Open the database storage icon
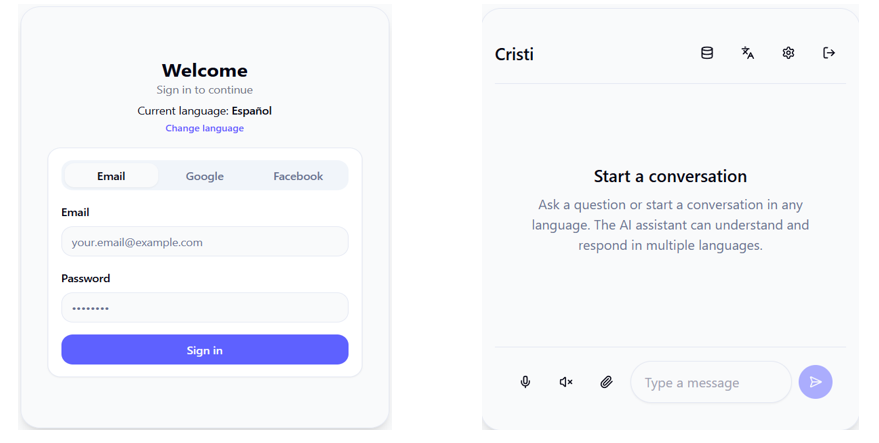Screen dimensions: 879x443 coord(707,53)
